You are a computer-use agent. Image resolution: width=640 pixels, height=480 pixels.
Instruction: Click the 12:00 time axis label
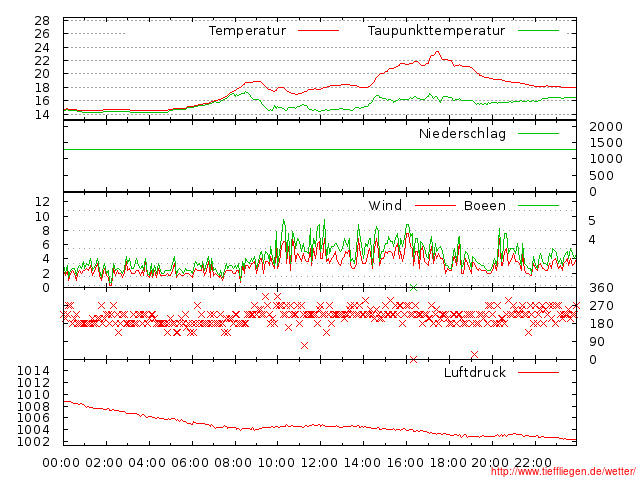click(x=319, y=463)
